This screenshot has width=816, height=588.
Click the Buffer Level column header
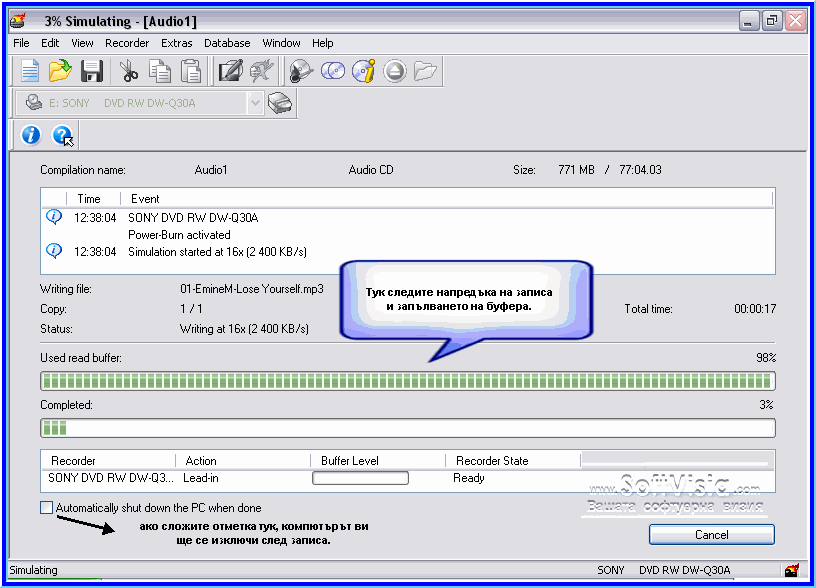(x=378, y=461)
